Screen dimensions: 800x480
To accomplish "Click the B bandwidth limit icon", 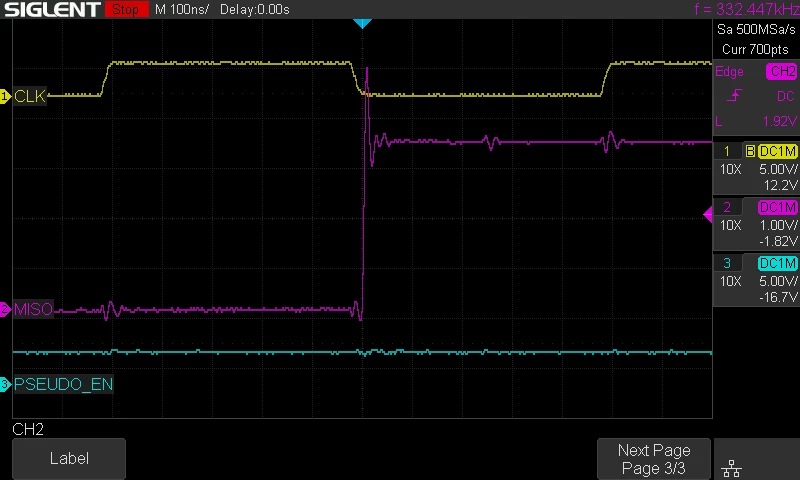I will (x=750, y=151).
